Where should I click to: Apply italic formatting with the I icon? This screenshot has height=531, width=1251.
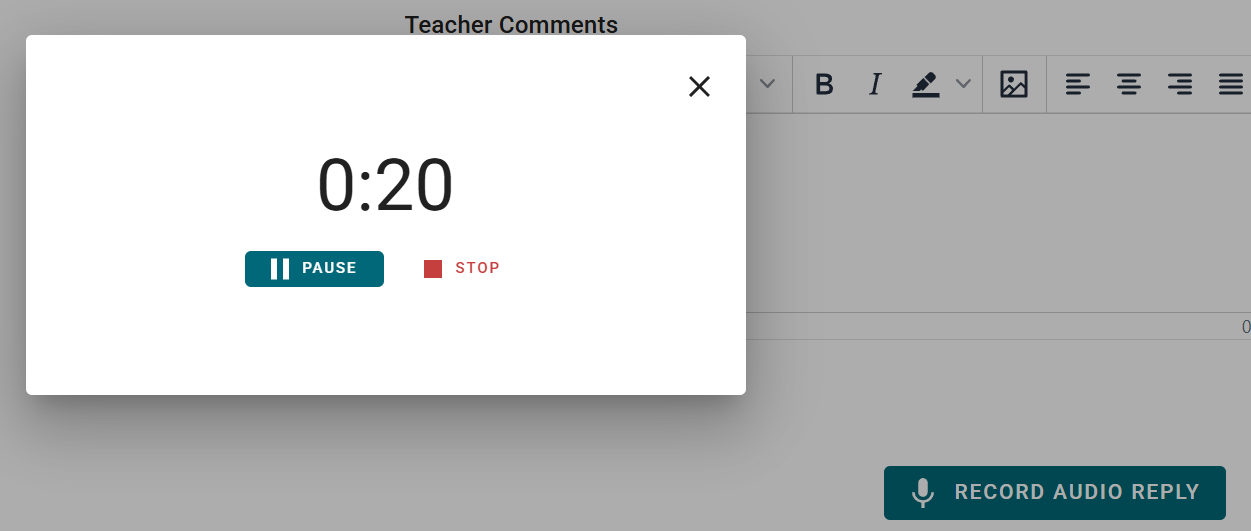(x=875, y=85)
